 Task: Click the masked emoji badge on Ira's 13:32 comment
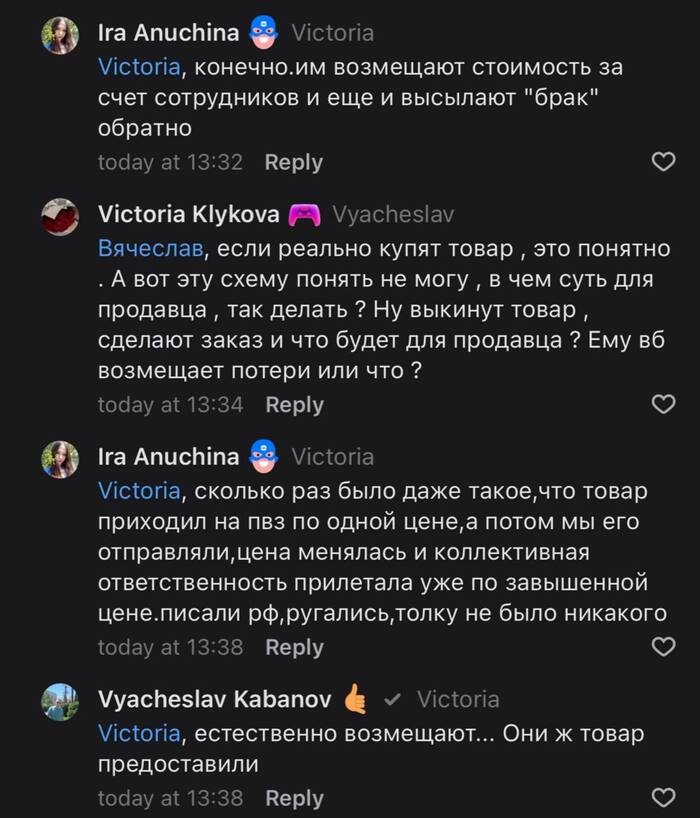(x=264, y=33)
